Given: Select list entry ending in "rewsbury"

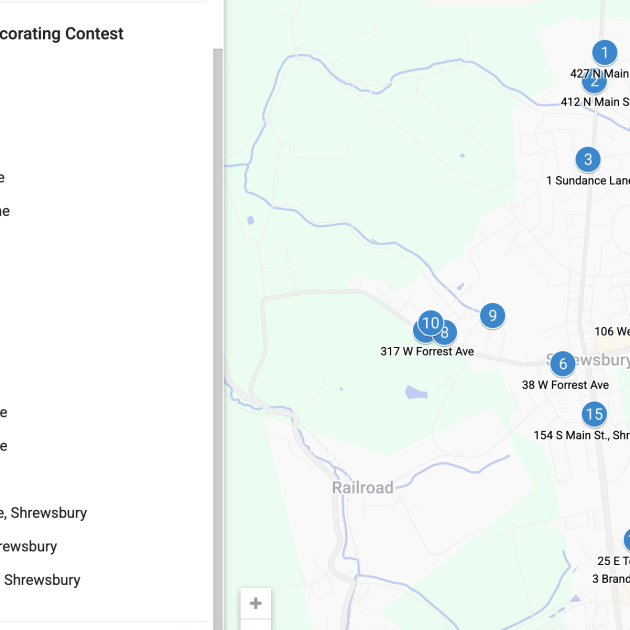Looking at the screenshot, I should coord(29,546).
